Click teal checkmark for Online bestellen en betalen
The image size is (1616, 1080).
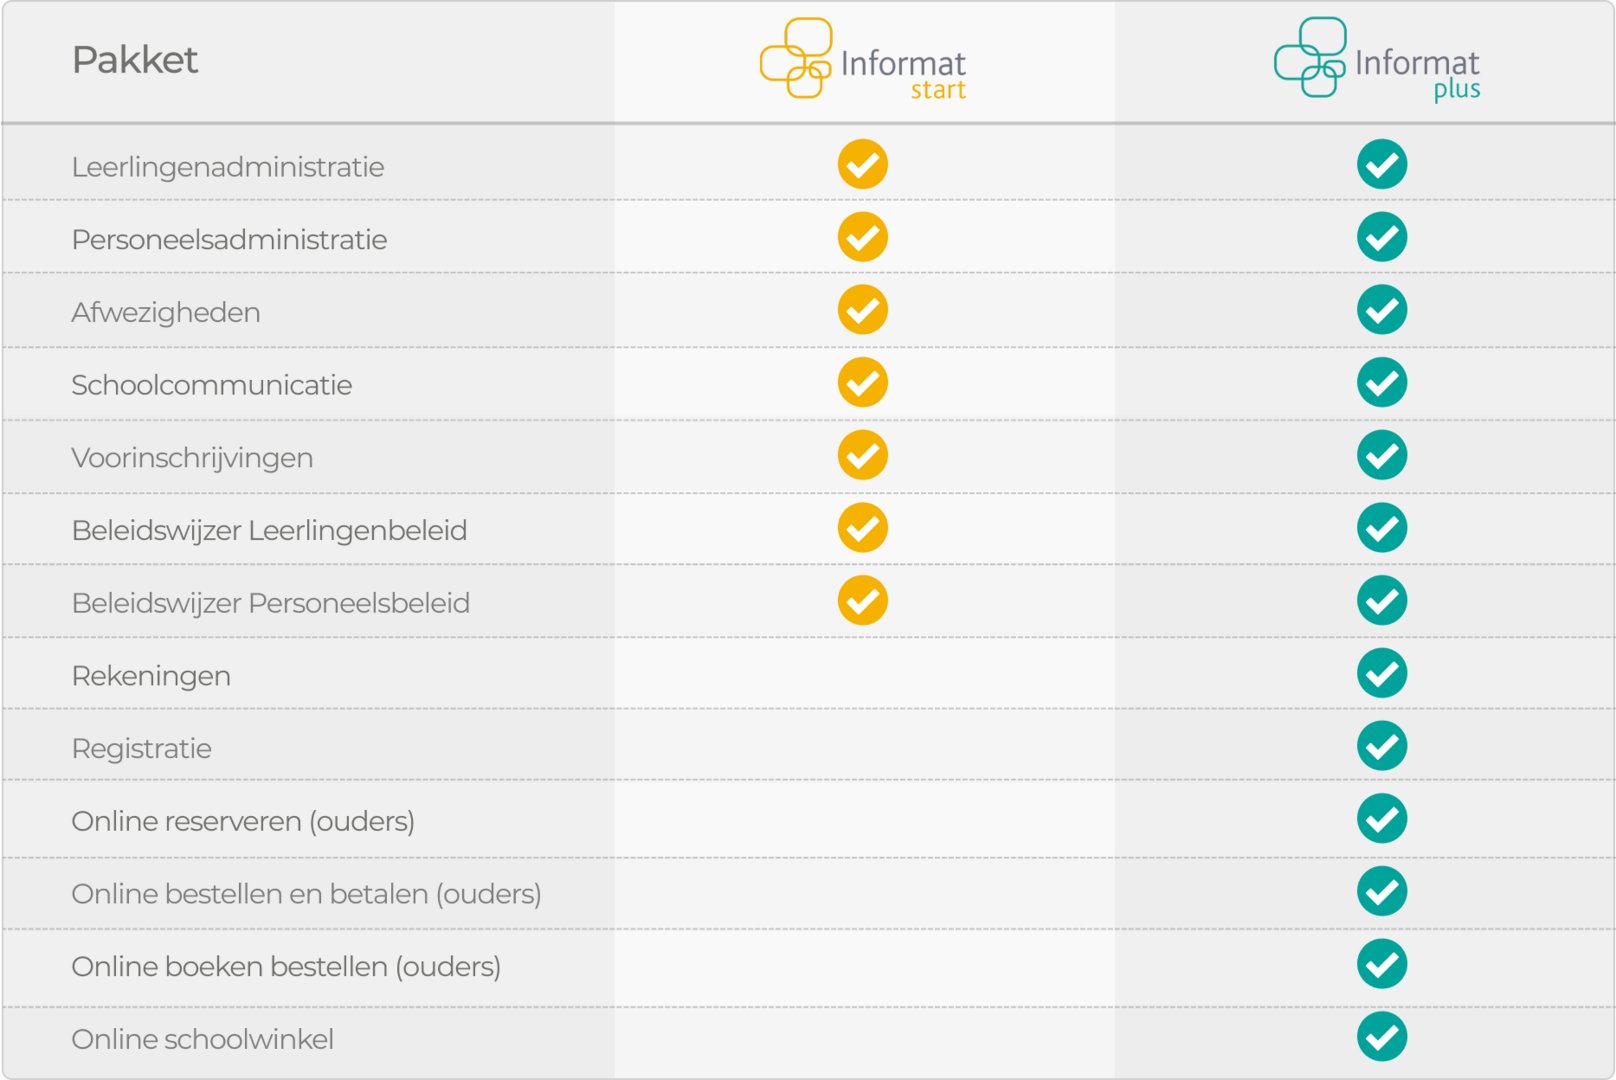1382,891
